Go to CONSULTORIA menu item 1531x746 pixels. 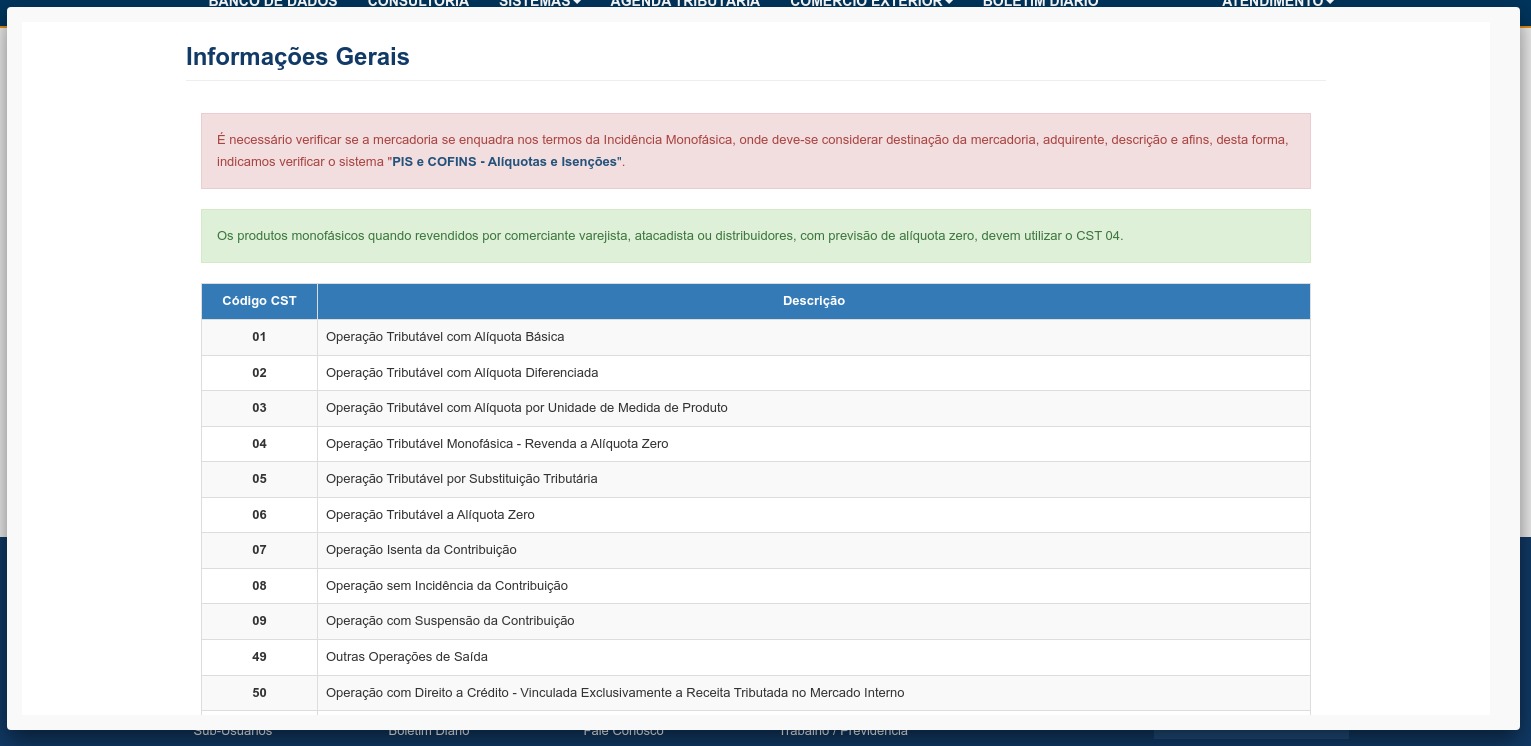coord(418,3)
